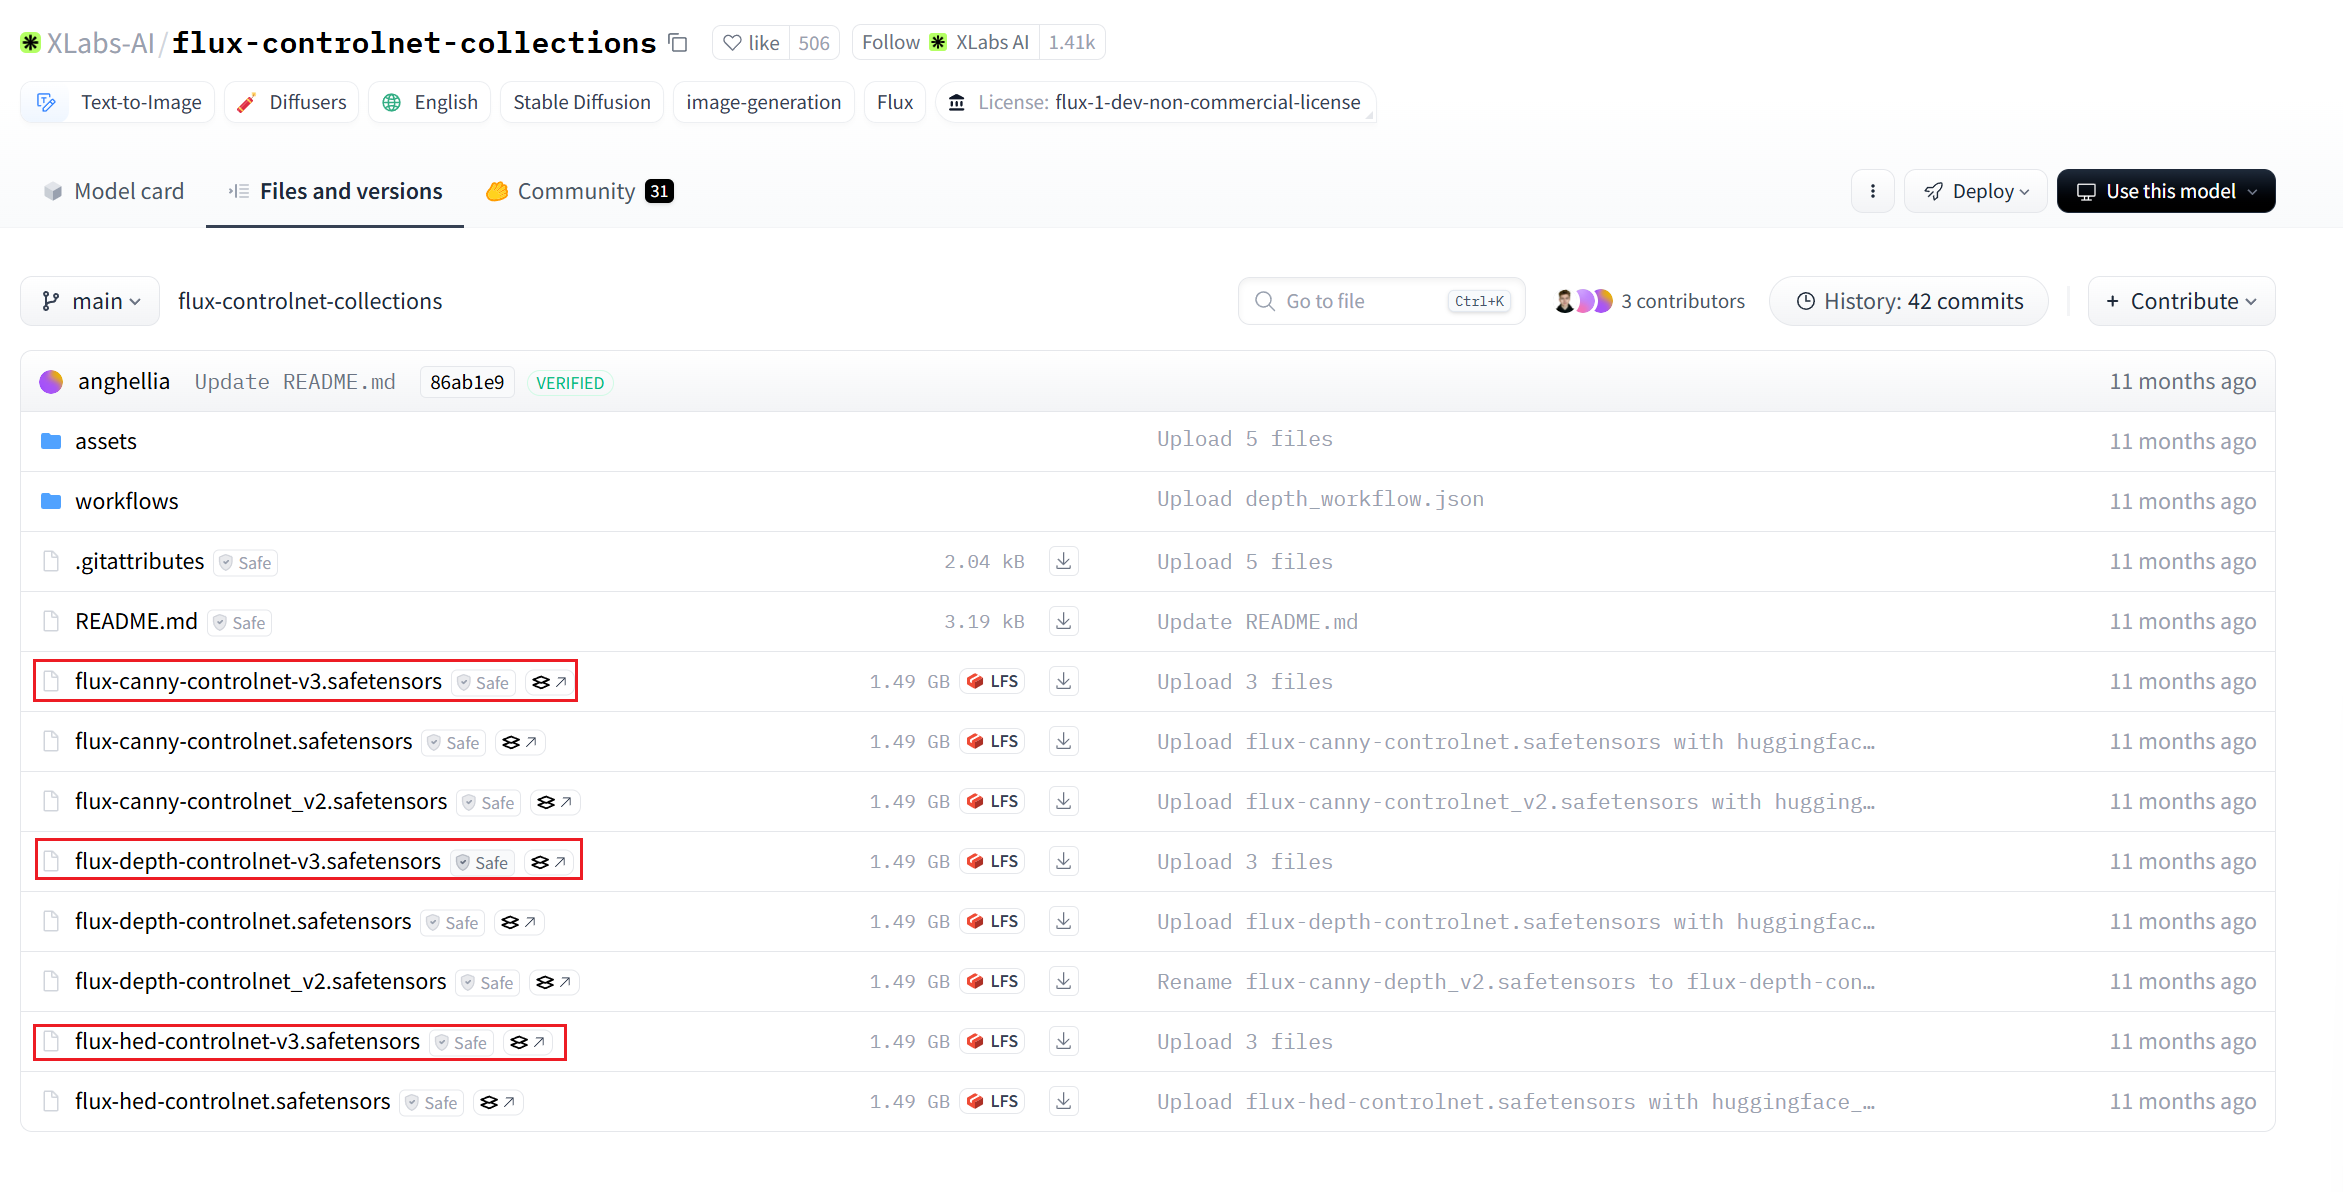Open file-info icon for flux-hed-controlnet.safetensors

click(497, 1102)
